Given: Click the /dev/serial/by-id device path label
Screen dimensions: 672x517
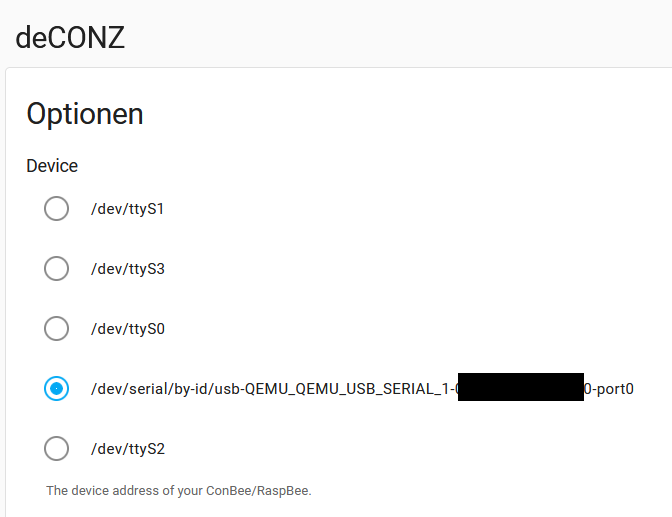Looking at the screenshot, I should pyautogui.click(x=362, y=389).
